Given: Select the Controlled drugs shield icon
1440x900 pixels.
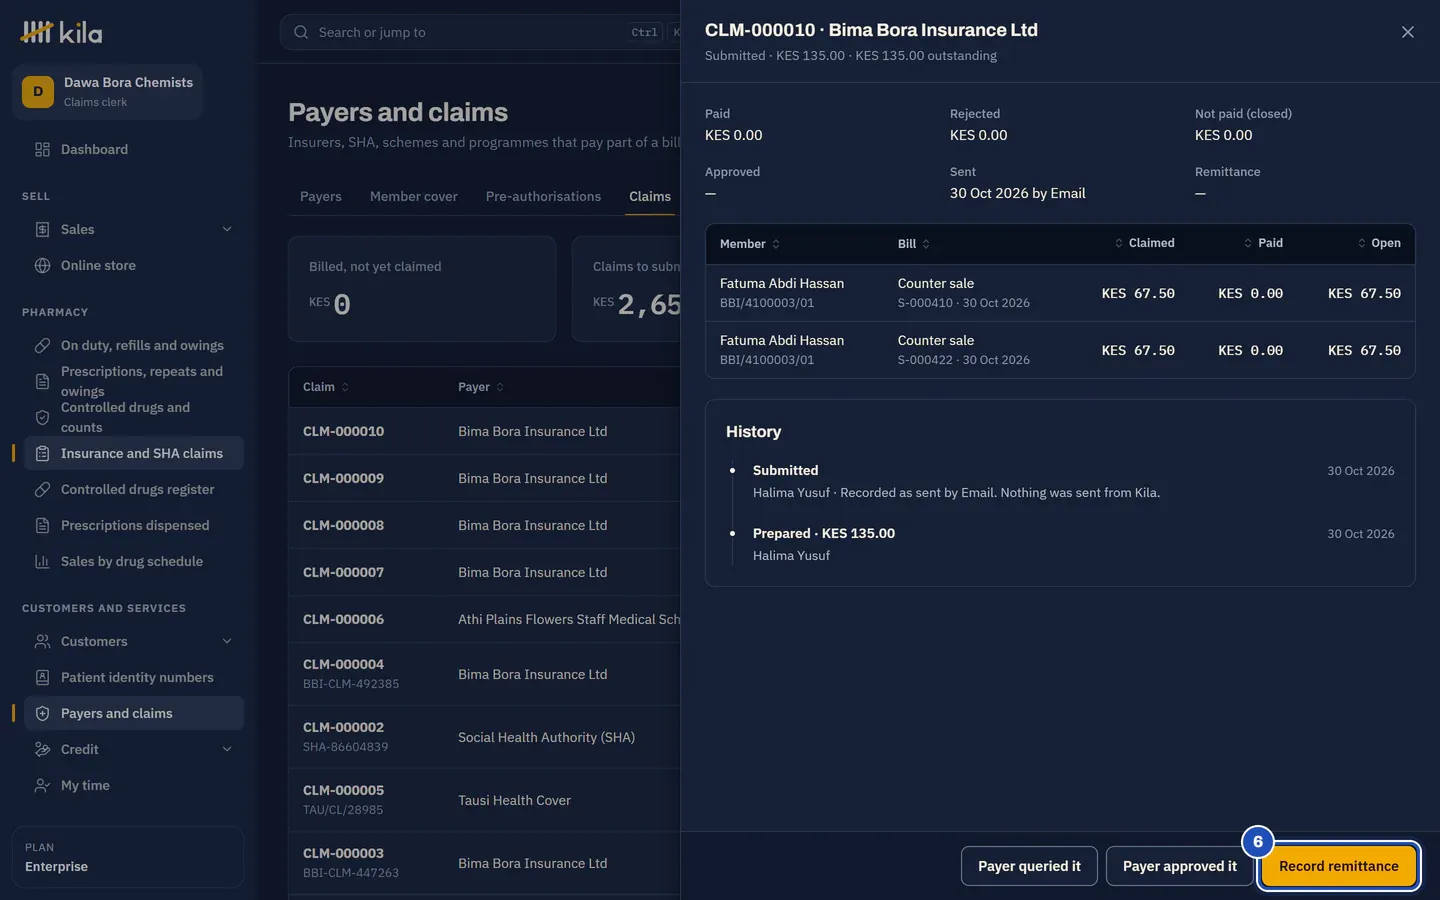Looking at the screenshot, I should tap(42, 417).
